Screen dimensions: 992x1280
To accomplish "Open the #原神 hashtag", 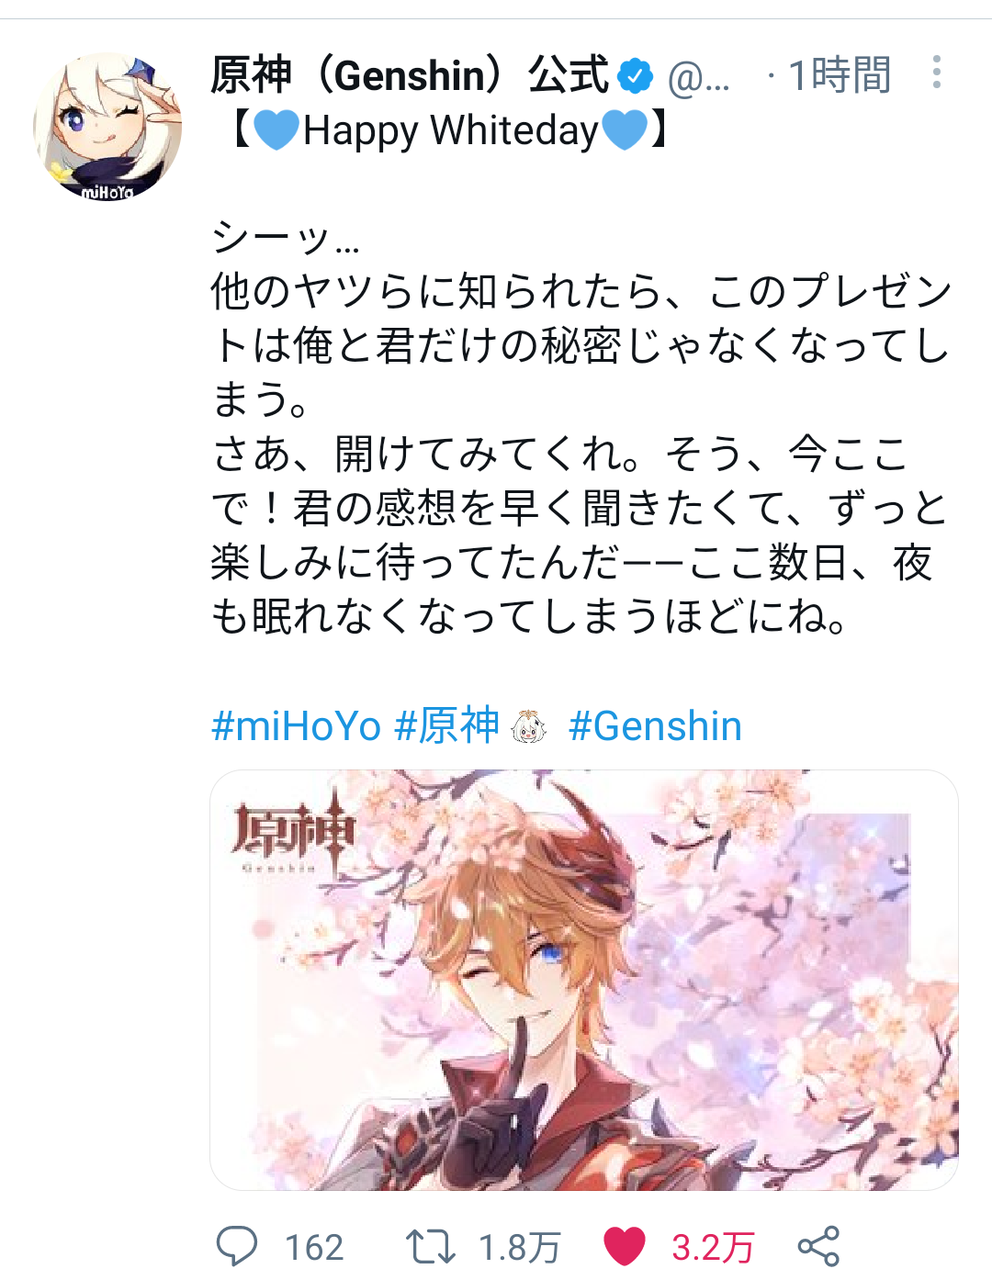I will [x=447, y=726].
